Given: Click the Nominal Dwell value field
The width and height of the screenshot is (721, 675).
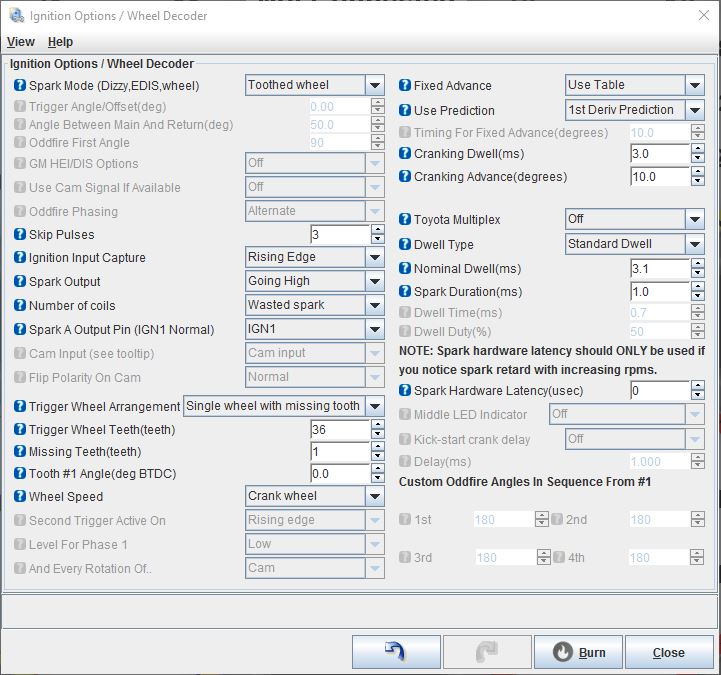Looking at the screenshot, I should point(660,269).
